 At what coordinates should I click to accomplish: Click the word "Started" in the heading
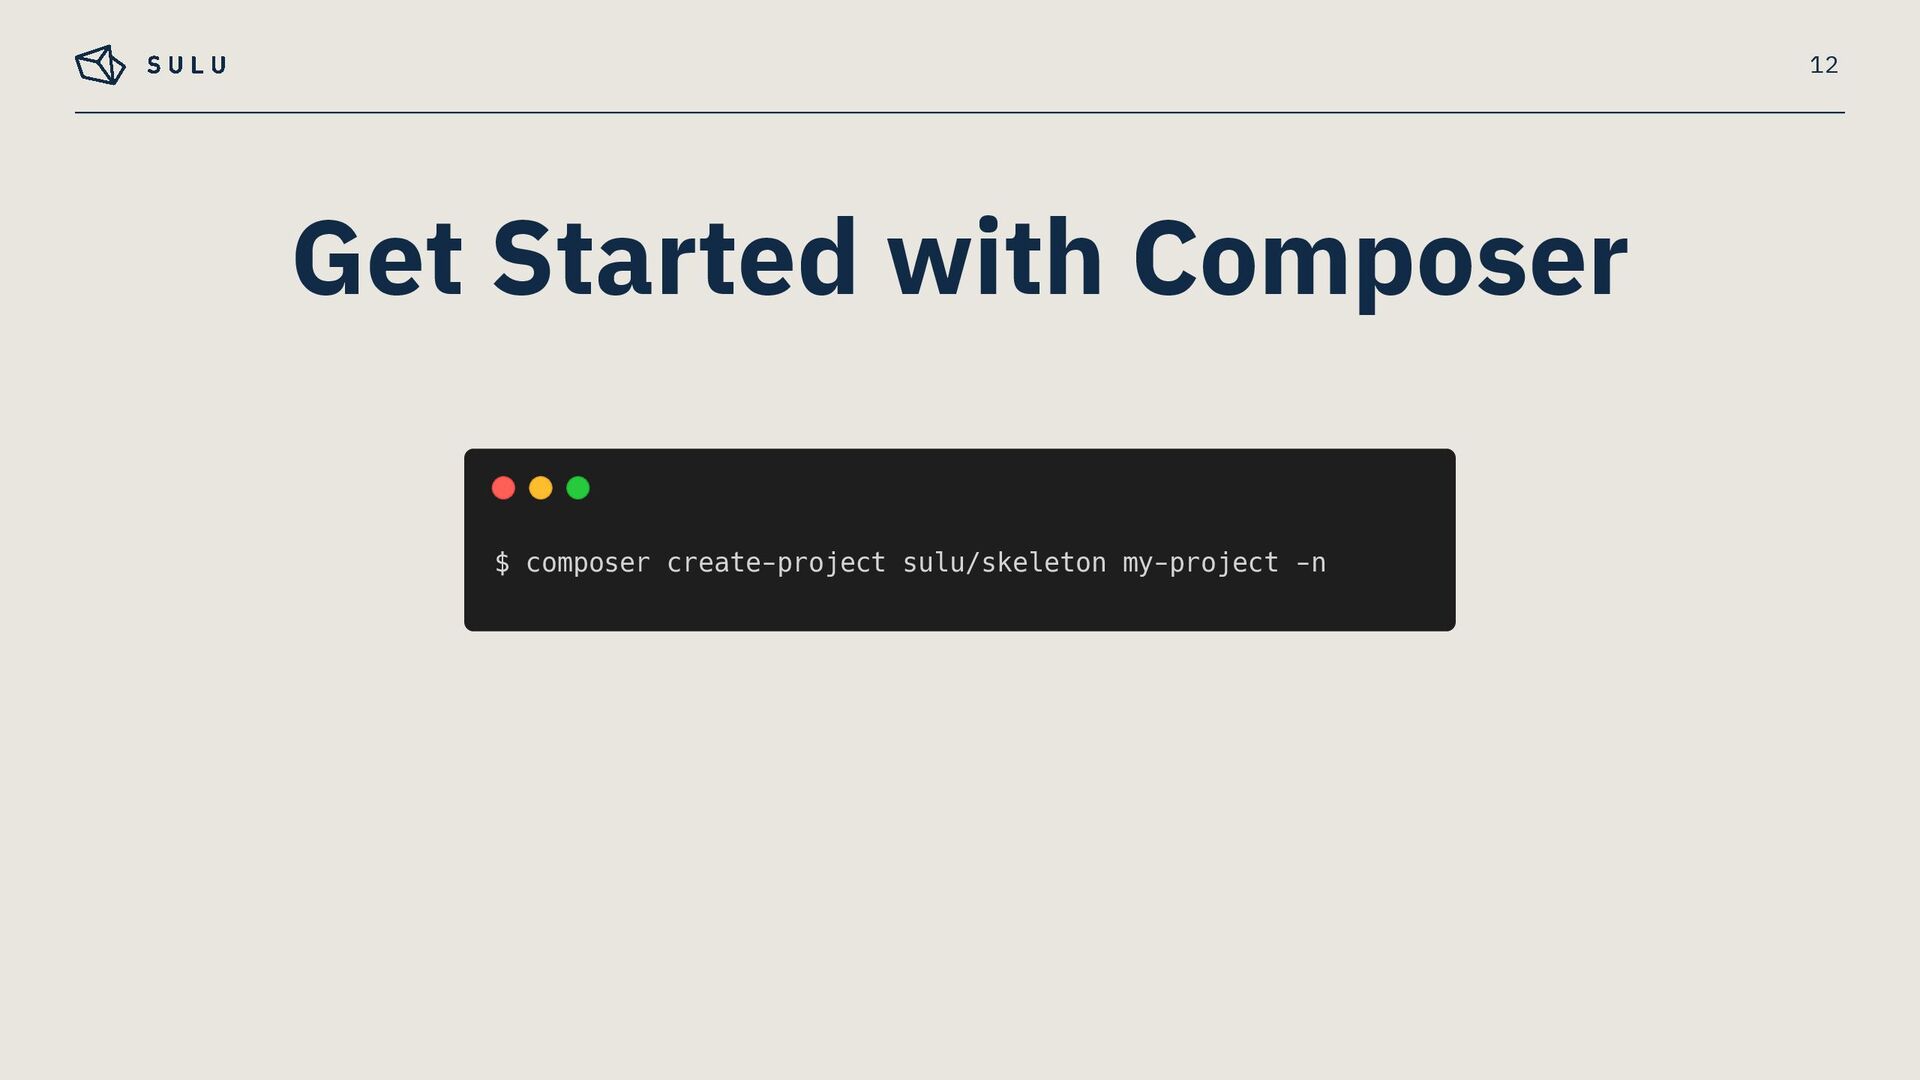pos(675,259)
